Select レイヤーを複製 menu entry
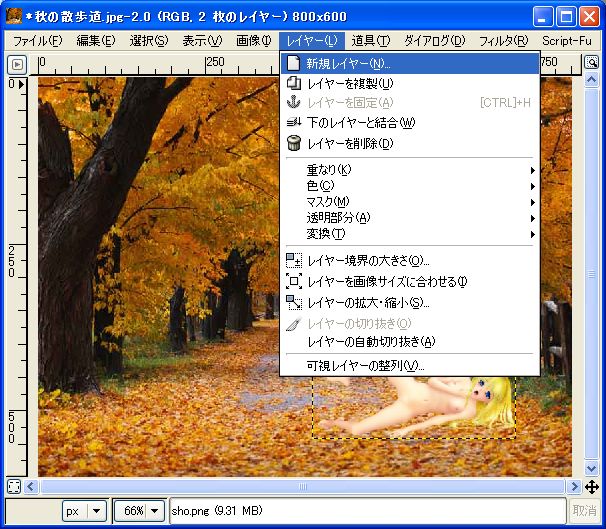Screen dimensions: 606x529 point(410,83)
